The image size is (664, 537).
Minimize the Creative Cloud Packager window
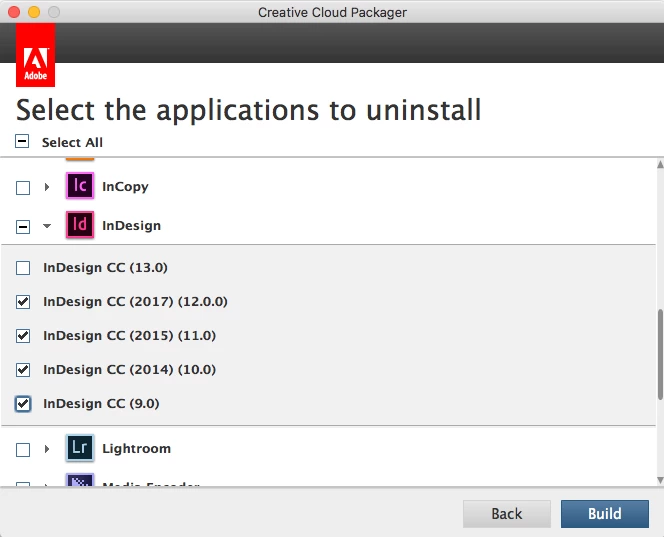[34, 12]
